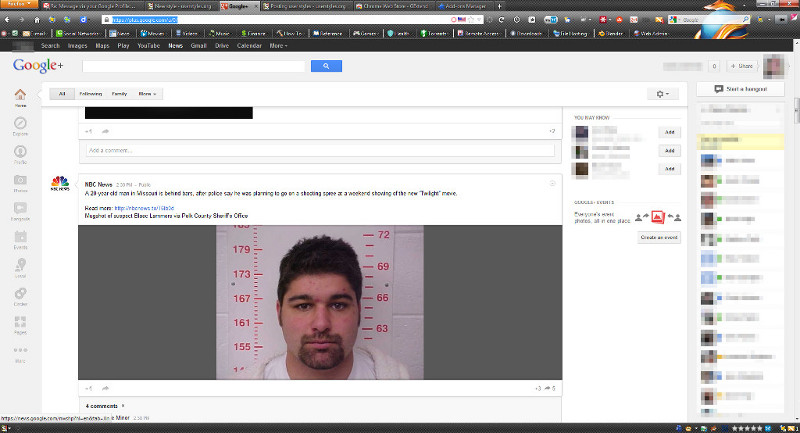Viewport: 800px width, 433px height.
Task: Open Calendar in the Google bar
Action: pyautogui.click(x=249, y=45)
